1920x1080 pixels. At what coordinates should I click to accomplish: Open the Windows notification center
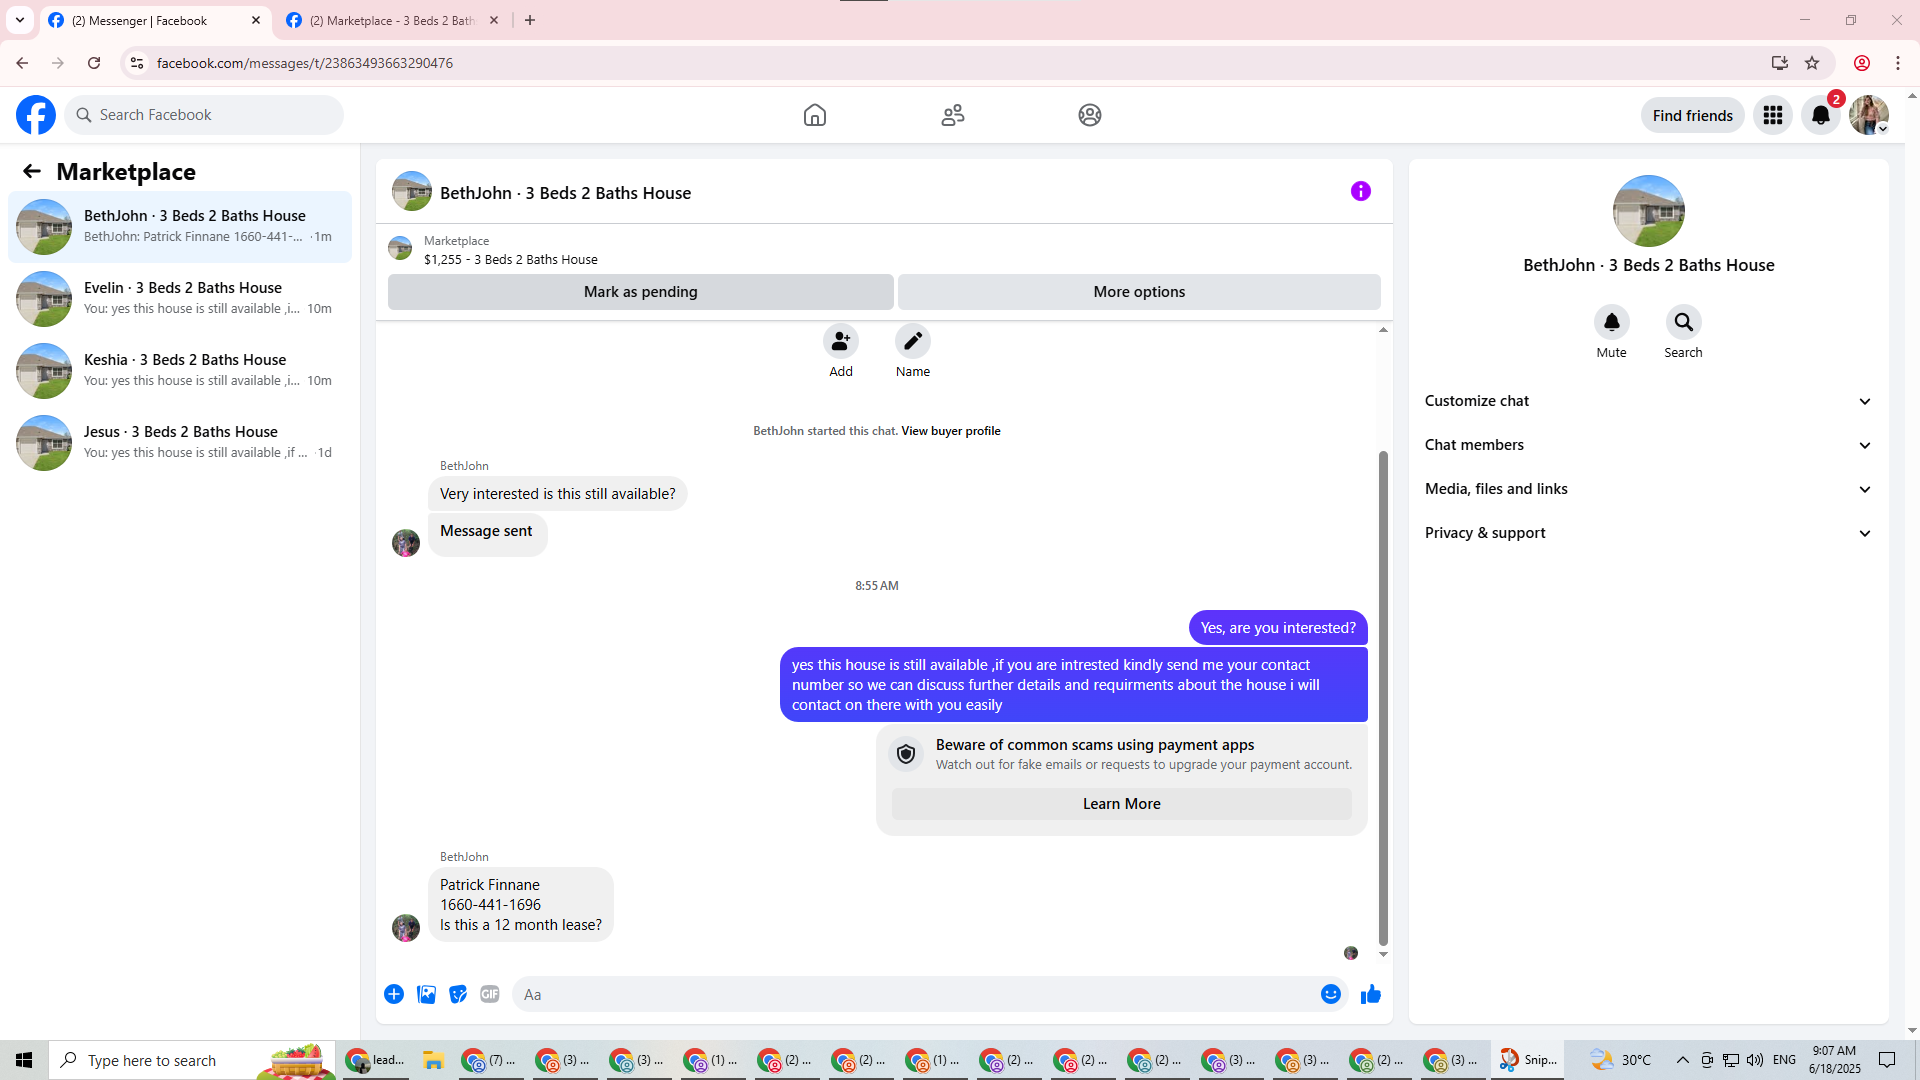point(1887,1060)
